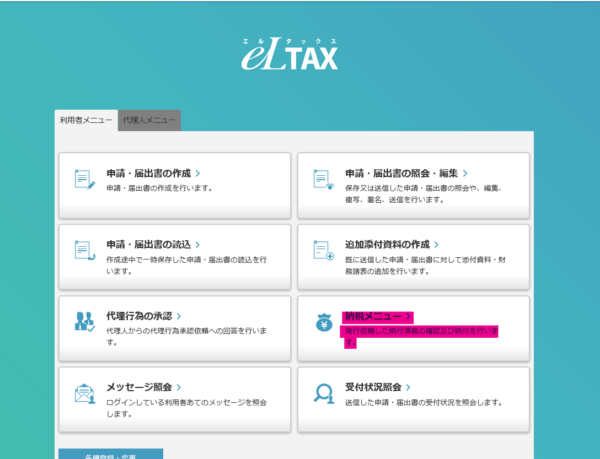The height and width of the screenshot is (459, 600).
Task: Click chevron next to メッセージ照会
Action: [x=179, y=387]
